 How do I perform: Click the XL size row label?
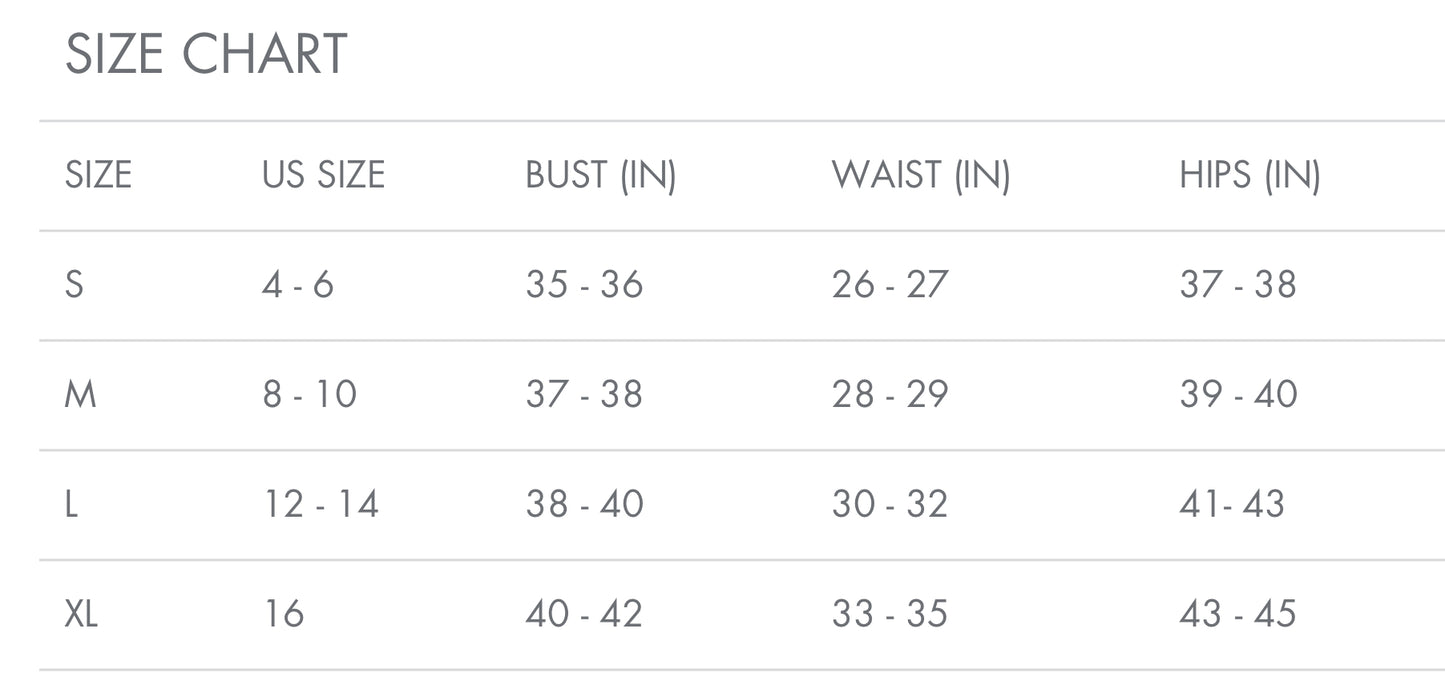click(x=82, y=614)
